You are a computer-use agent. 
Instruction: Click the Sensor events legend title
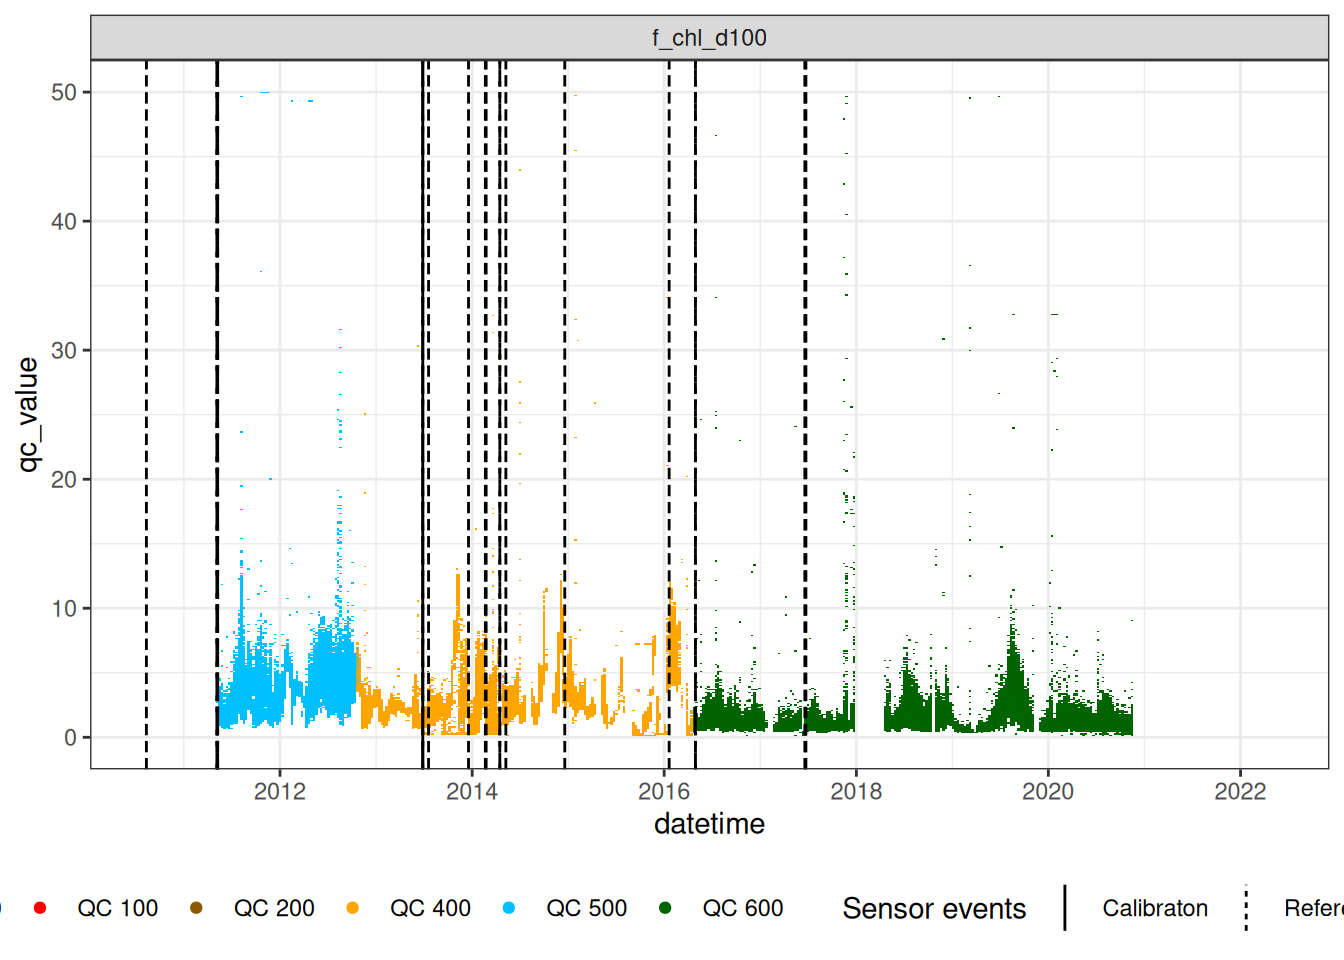934,908
